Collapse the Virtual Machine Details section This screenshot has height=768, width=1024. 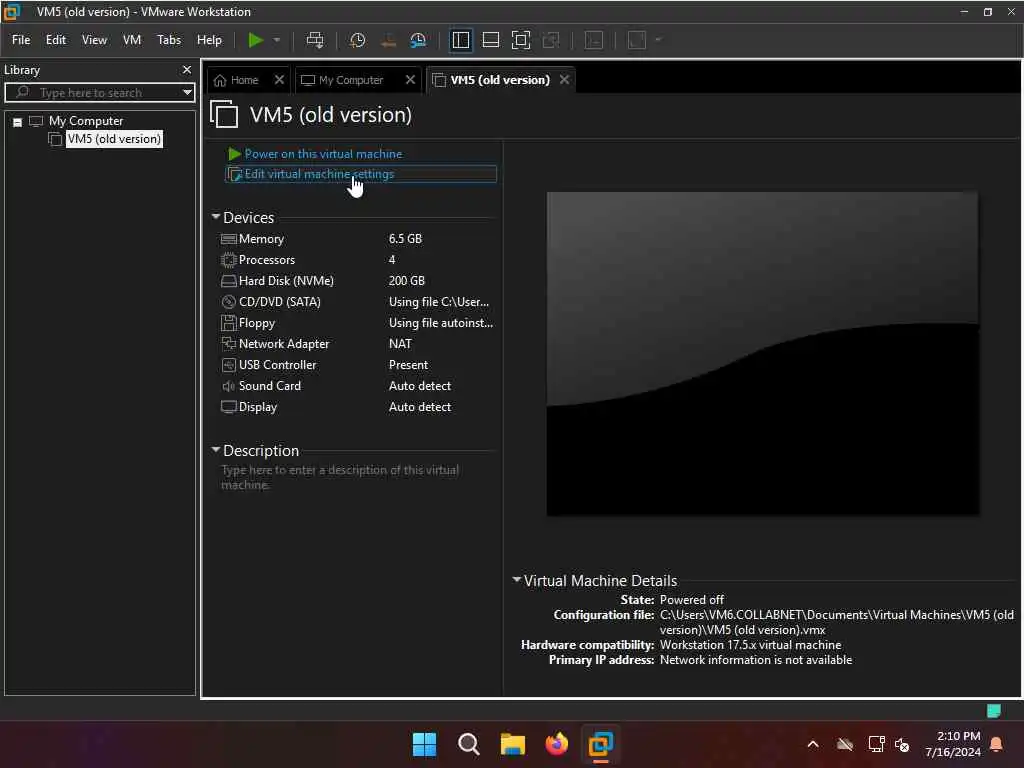pos(517,579)
